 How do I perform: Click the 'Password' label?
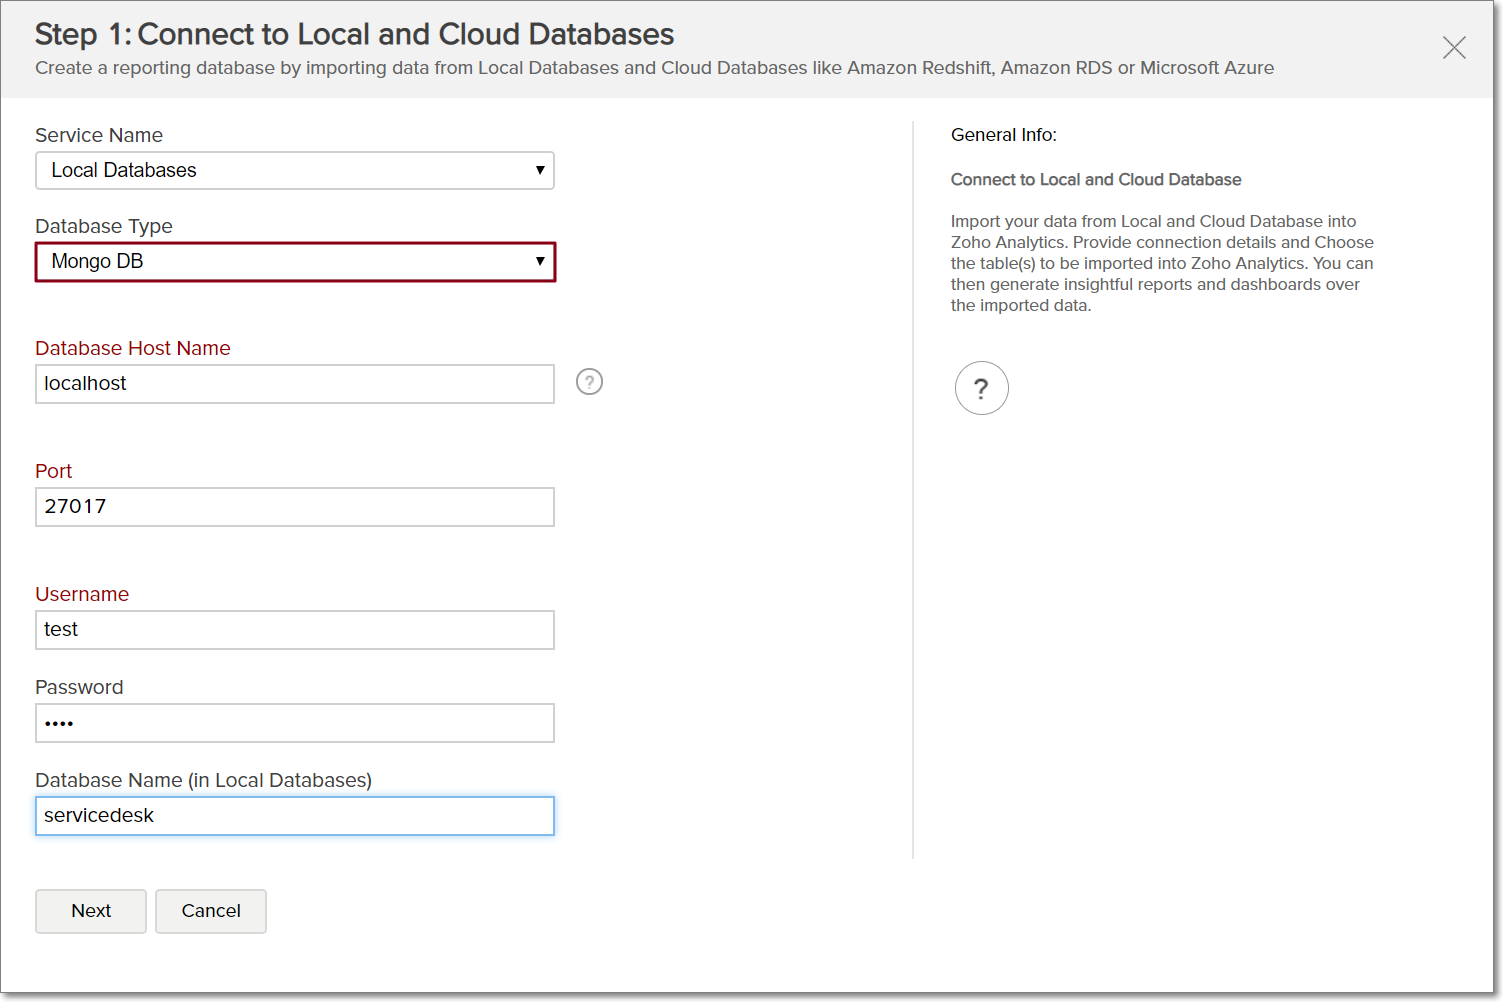point(79,687)
